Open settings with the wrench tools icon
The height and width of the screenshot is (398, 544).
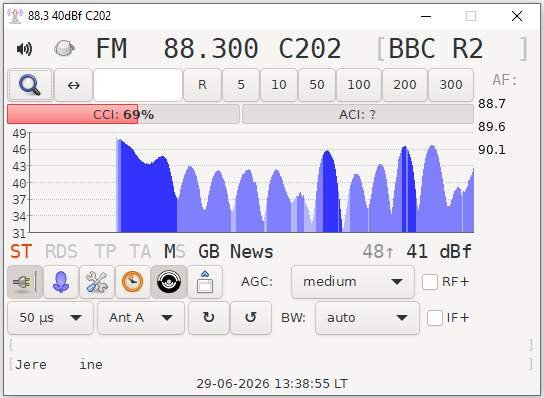click(x=97, y=282)
